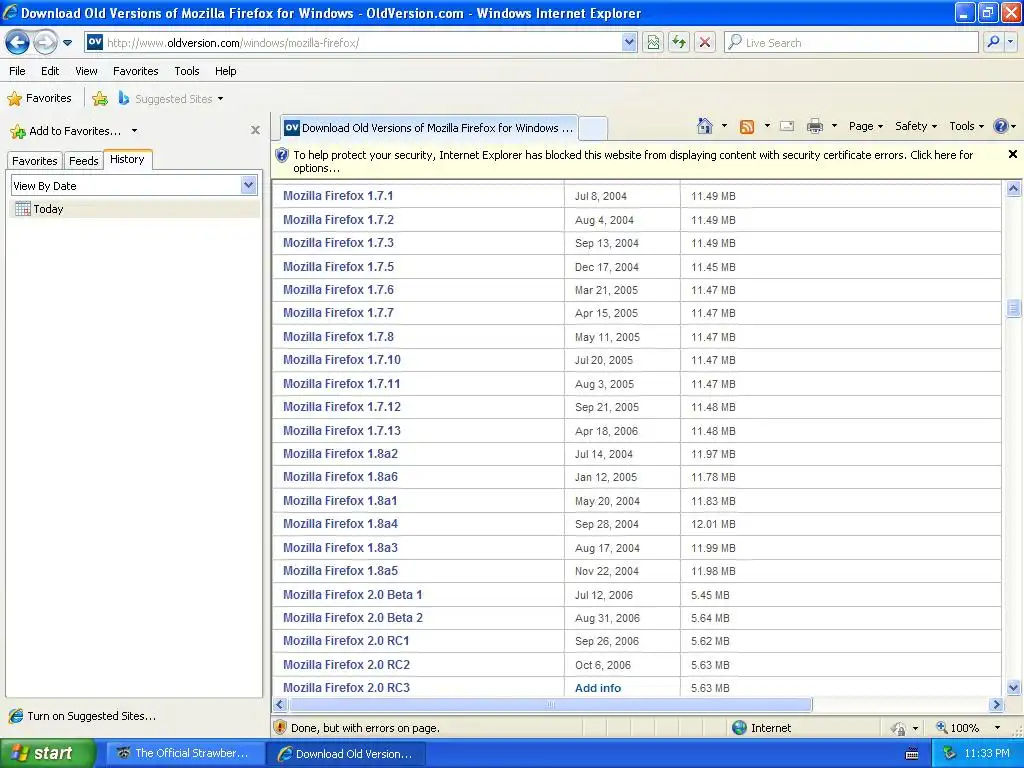Click Turn on Suggested Sites link
This screenshot has height=768, width=1024.
82,716
